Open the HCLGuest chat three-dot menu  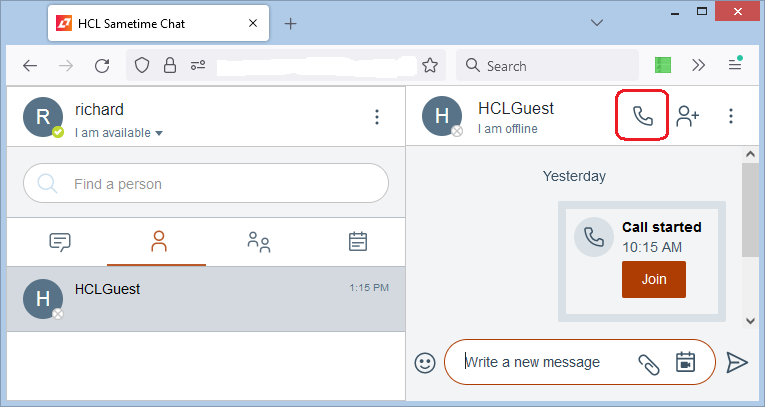[730, 116]
